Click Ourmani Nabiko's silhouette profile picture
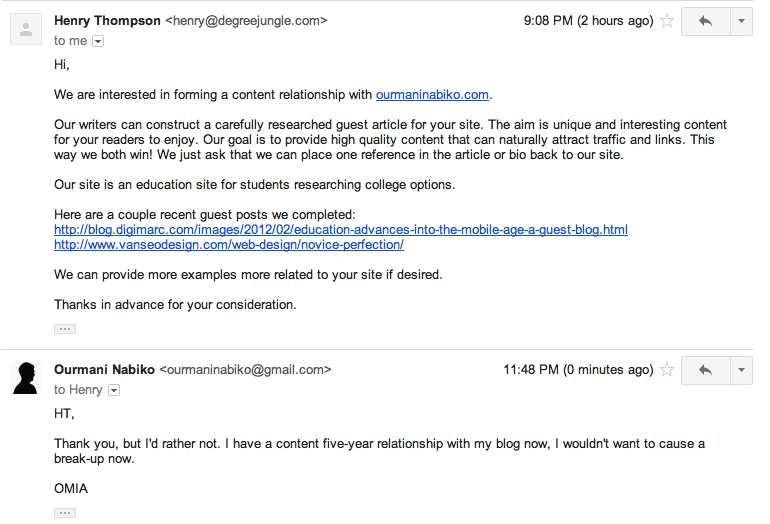Viewport: 770px width, 524px height. pyautogui.click(x=25, y=378)
